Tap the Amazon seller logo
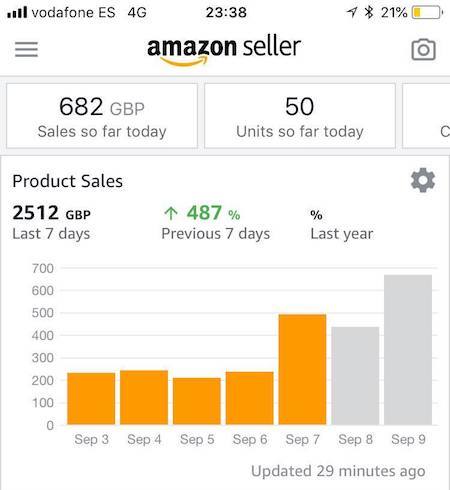 tap(224, 50)
